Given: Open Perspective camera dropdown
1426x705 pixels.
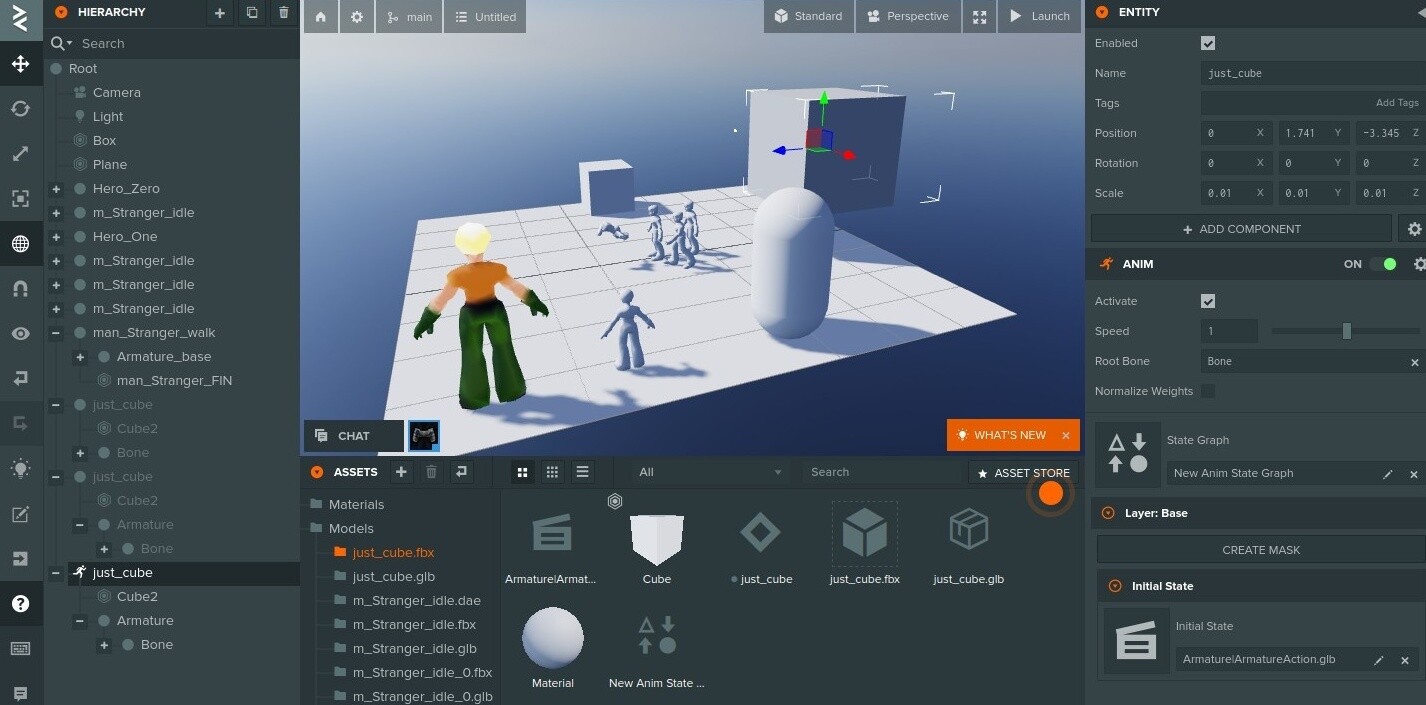Looking at the screenshot, I should click(x=908, y=17).
